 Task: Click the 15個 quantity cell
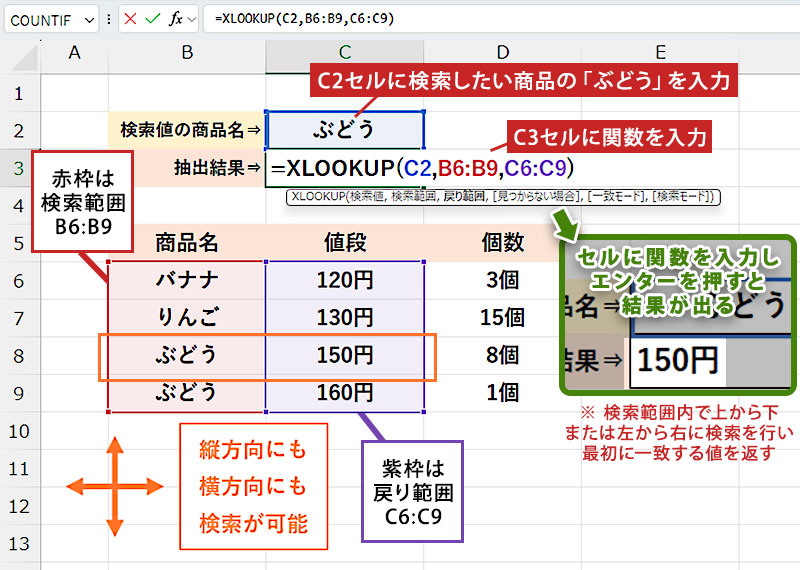click(x=504, y=317)
